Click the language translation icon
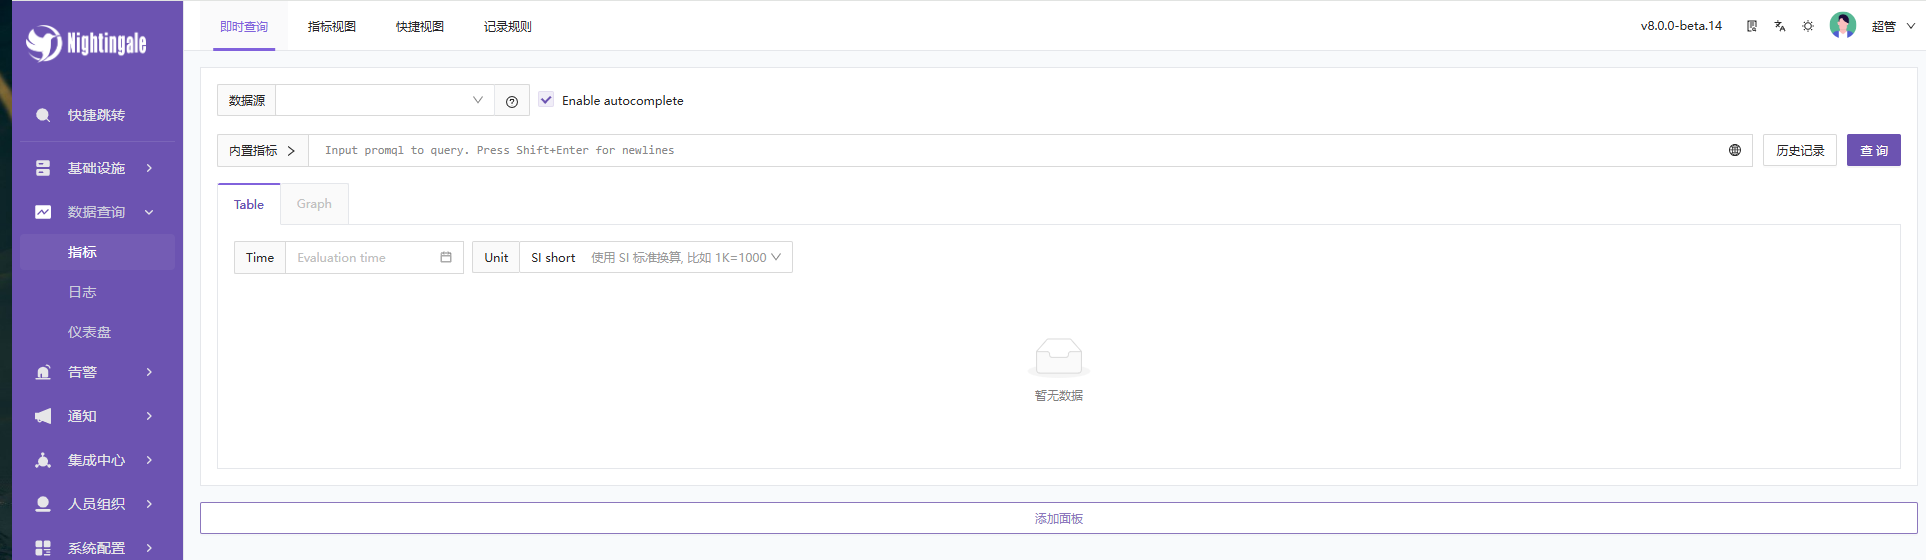The width and height of the screenshot is (1926, 560). click(x=1780, y=26)
